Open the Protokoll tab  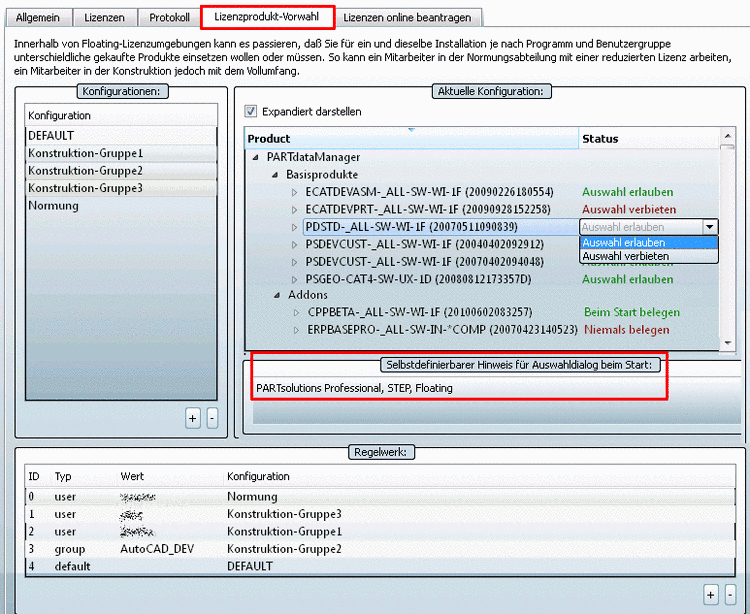click(x=169, y=18)
